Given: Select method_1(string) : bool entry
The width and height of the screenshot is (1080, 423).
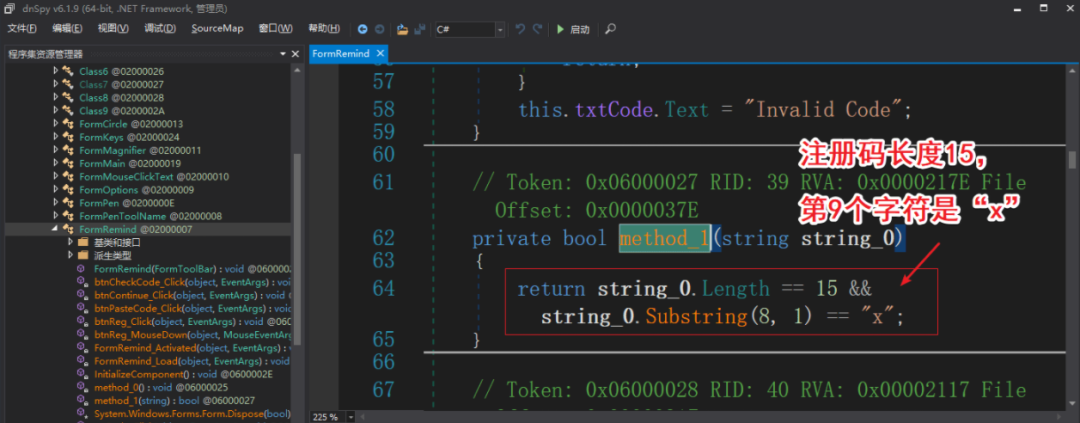Looking at the screenshot, I should [x=174, y=400].
